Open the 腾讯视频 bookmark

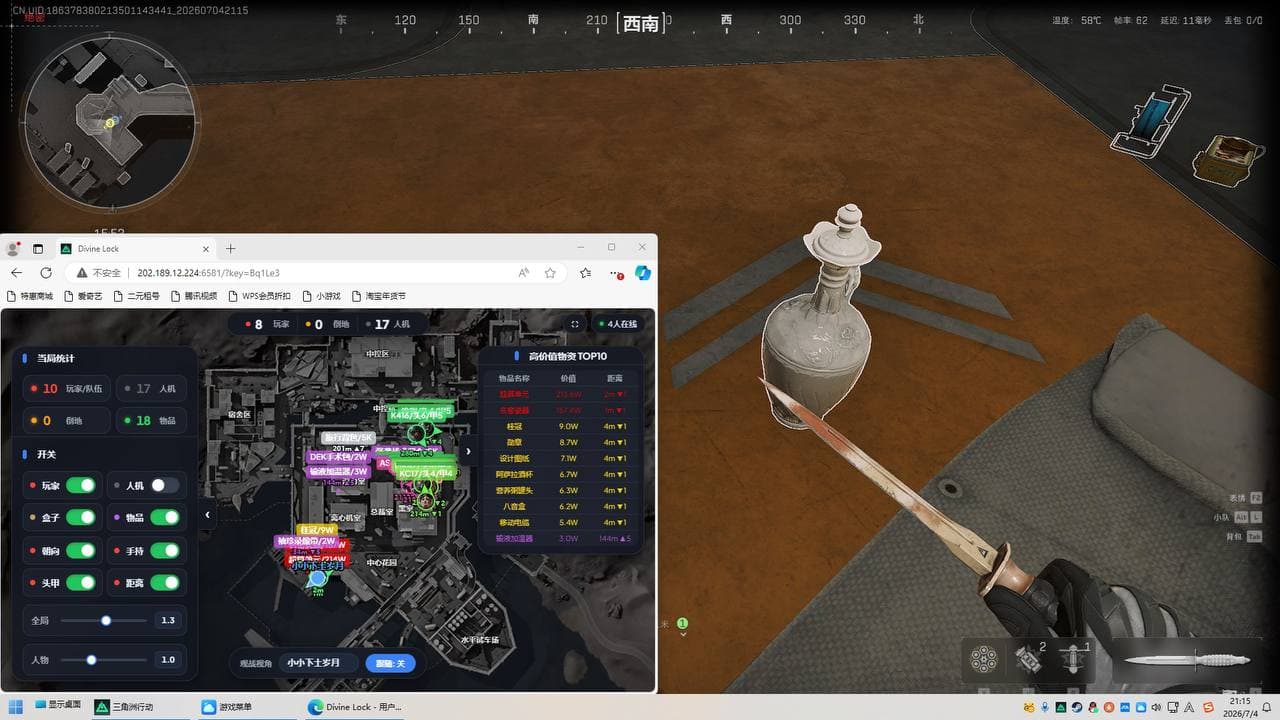[193, 296]
